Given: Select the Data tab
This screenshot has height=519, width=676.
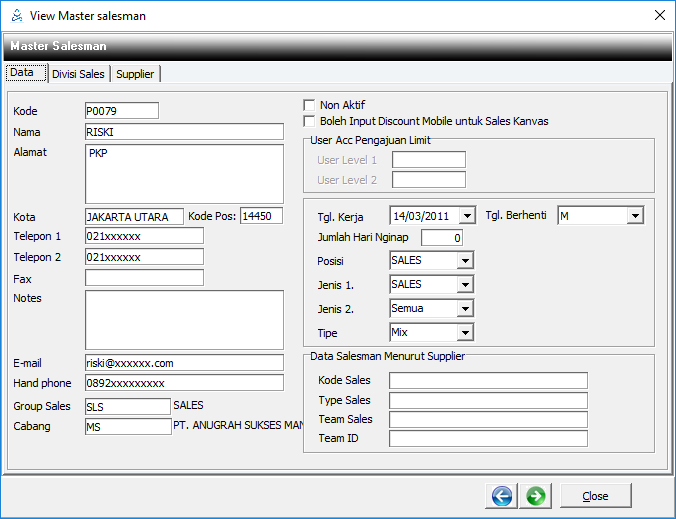Looking at the screenshot, I should pyautogui.click(x=22, y=73).
